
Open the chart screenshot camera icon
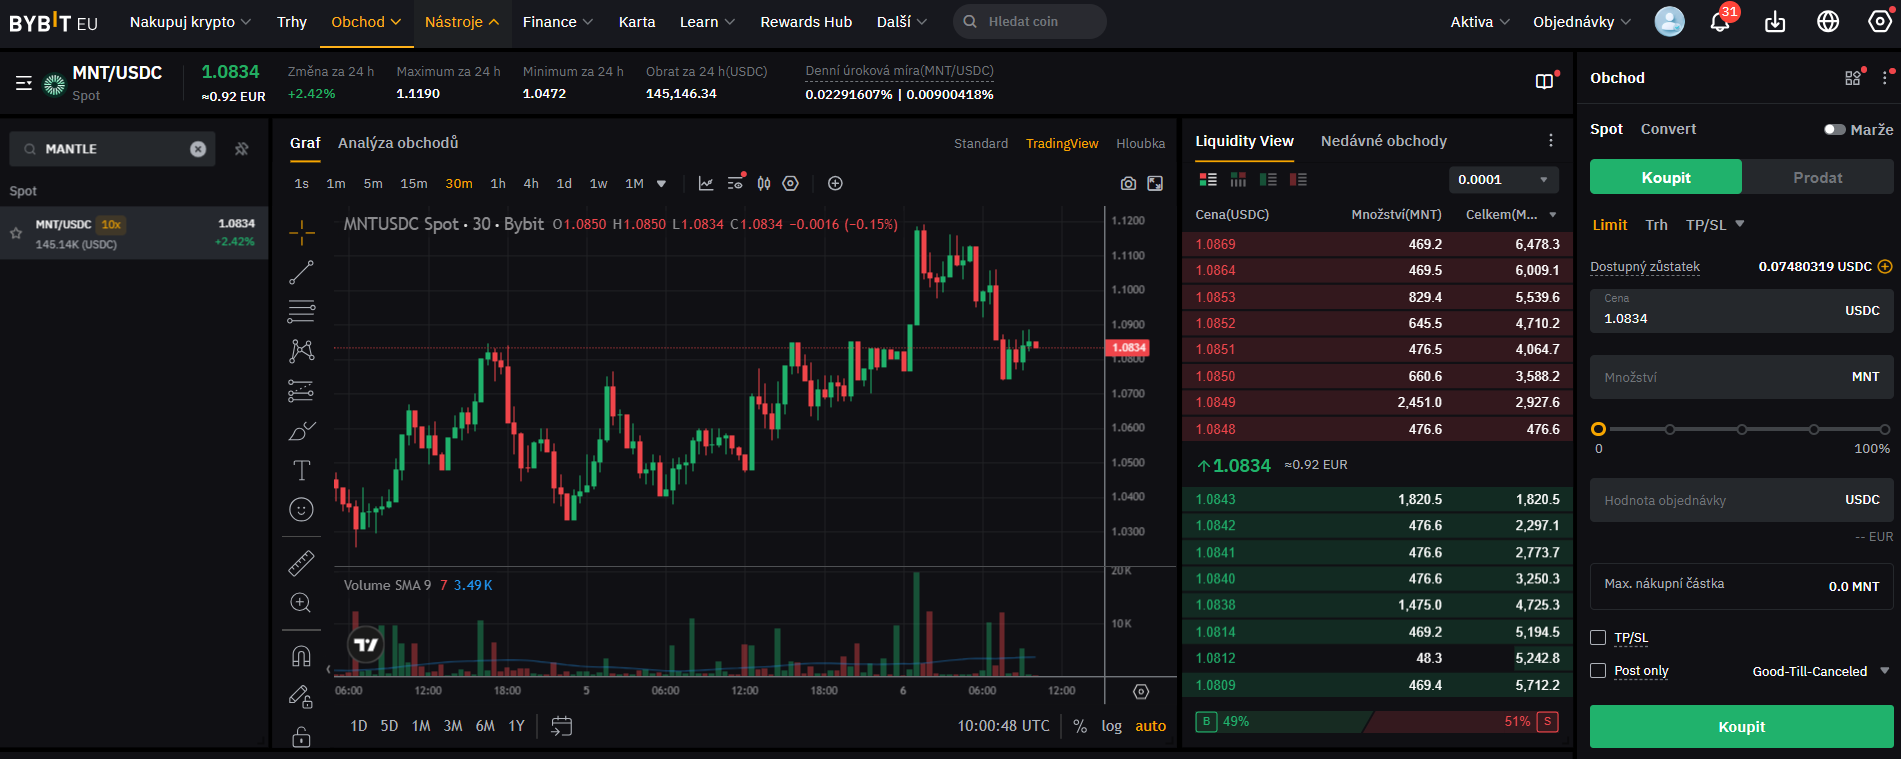pyautogui.click(x=1128, y=184)
